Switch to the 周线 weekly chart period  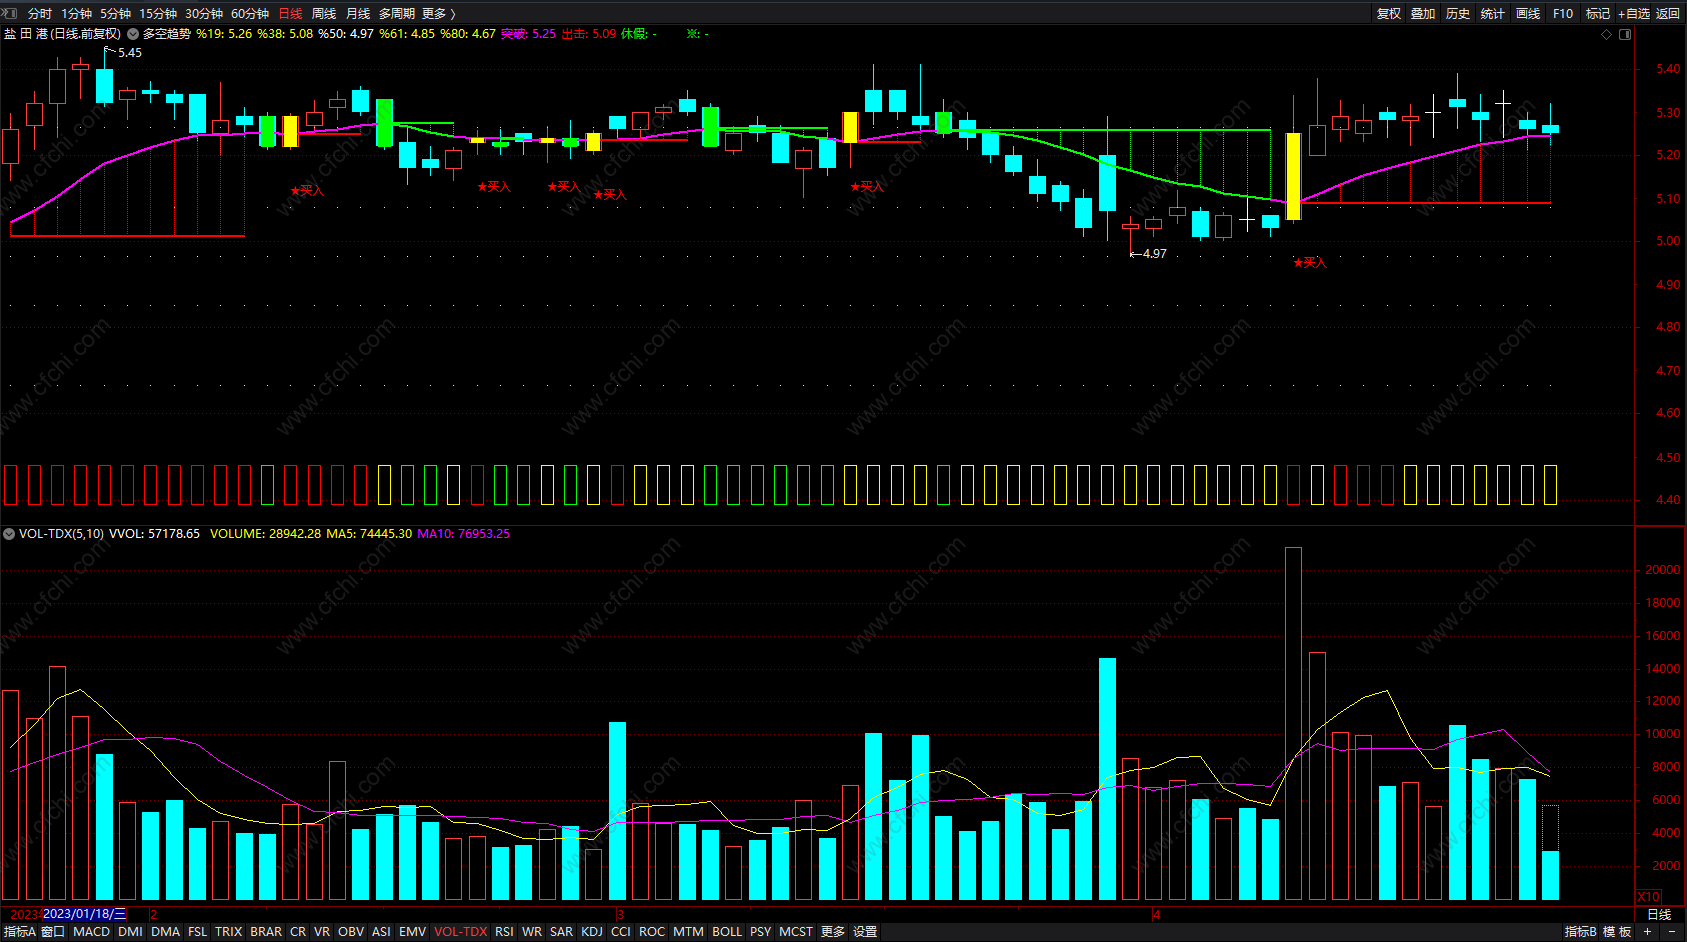[324, 13]
